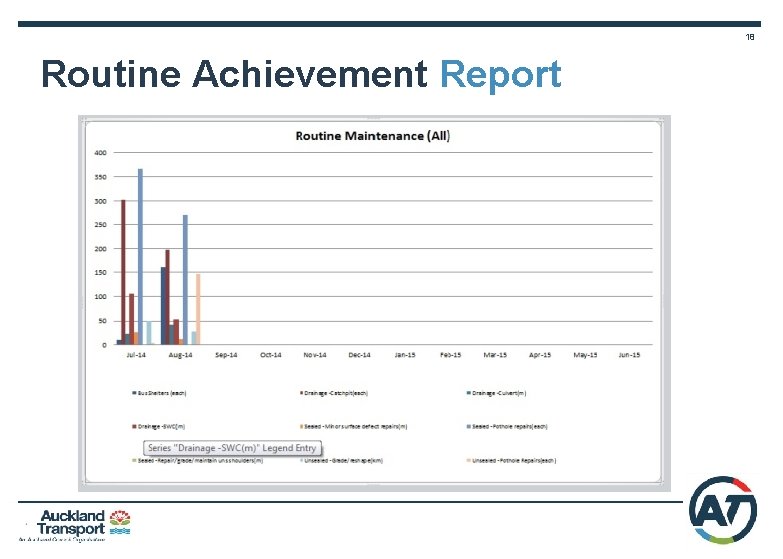Viewport: 783px width, 559px height.
Task: Click the Unsealed -Pothole Repairs(each) color swatch
Action: coord(469,461)
